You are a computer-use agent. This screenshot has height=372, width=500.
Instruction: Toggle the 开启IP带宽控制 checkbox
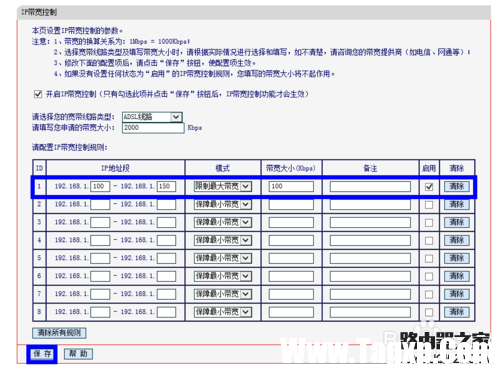(38, 94)
